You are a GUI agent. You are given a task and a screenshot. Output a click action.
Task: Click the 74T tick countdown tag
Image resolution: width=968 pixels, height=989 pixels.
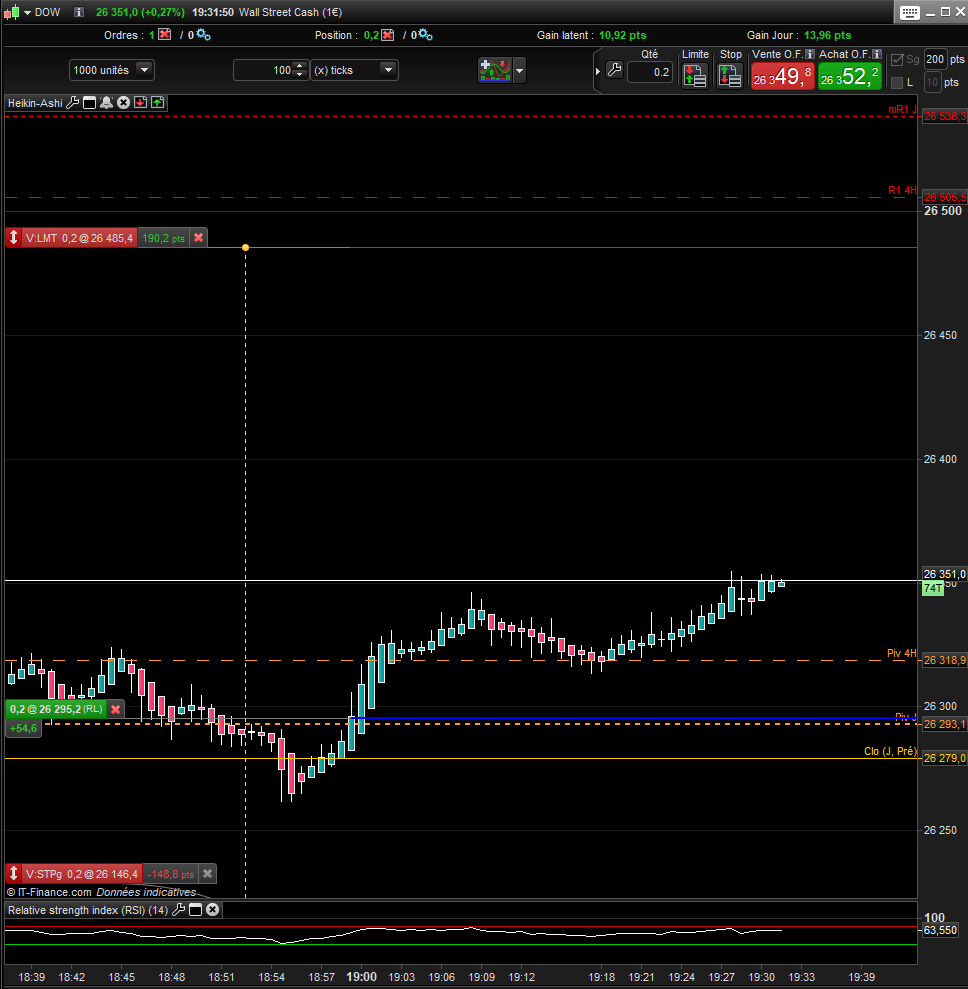click(x=933, y=588)
